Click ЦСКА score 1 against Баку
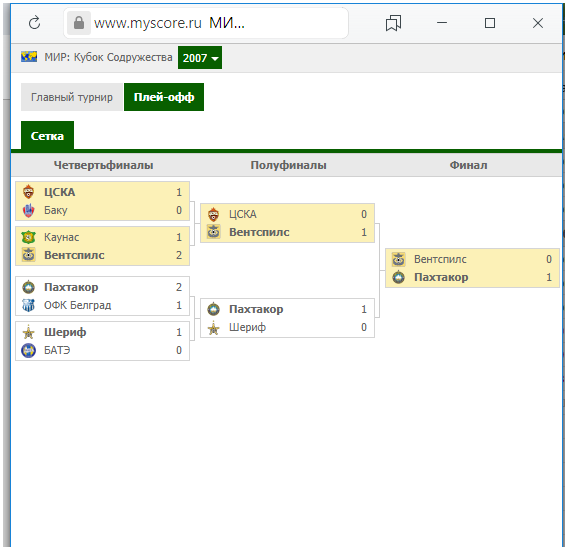The height and width of the screenshot is (547, 565). tap(179, 192)
